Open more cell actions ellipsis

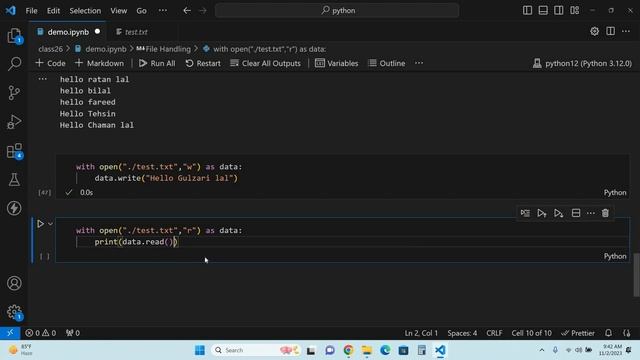click(x=591, y=213)
